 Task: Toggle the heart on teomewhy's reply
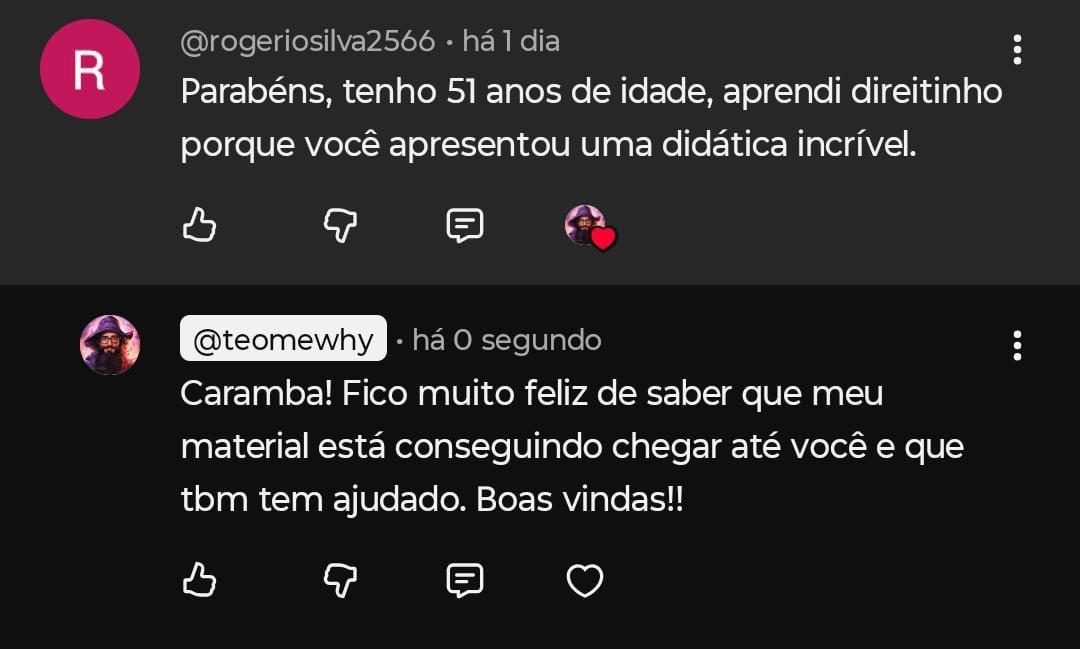(x=585, y=580)
